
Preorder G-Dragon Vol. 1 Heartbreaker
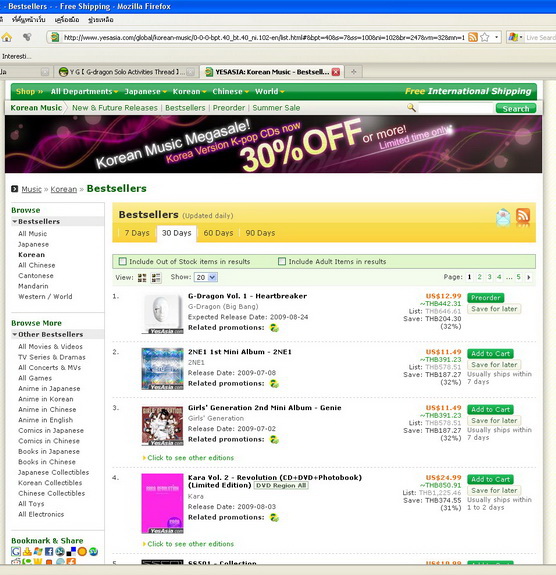[x=486, y=298]
